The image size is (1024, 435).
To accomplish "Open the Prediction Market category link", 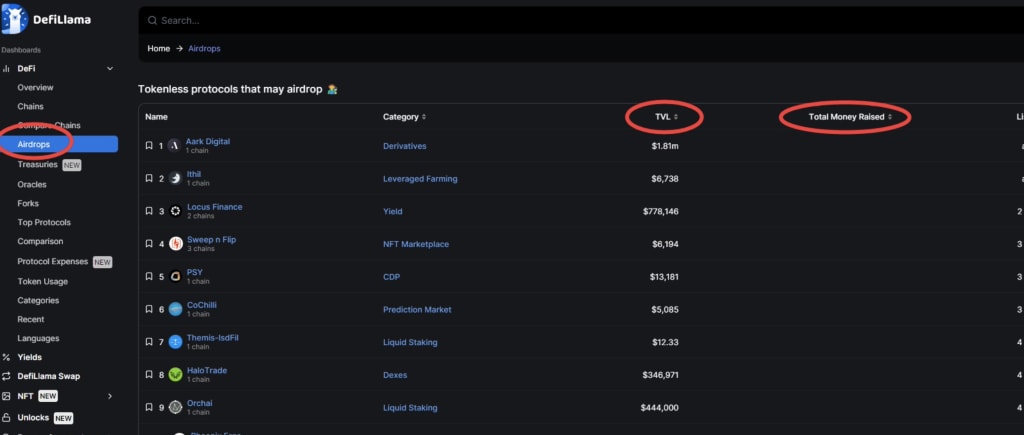I will click(x=417, y=309).
